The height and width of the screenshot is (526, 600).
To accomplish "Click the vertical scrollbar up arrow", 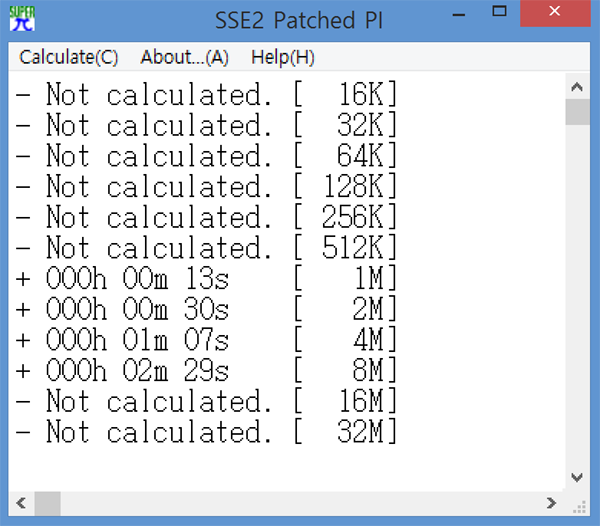I will 577,87.
